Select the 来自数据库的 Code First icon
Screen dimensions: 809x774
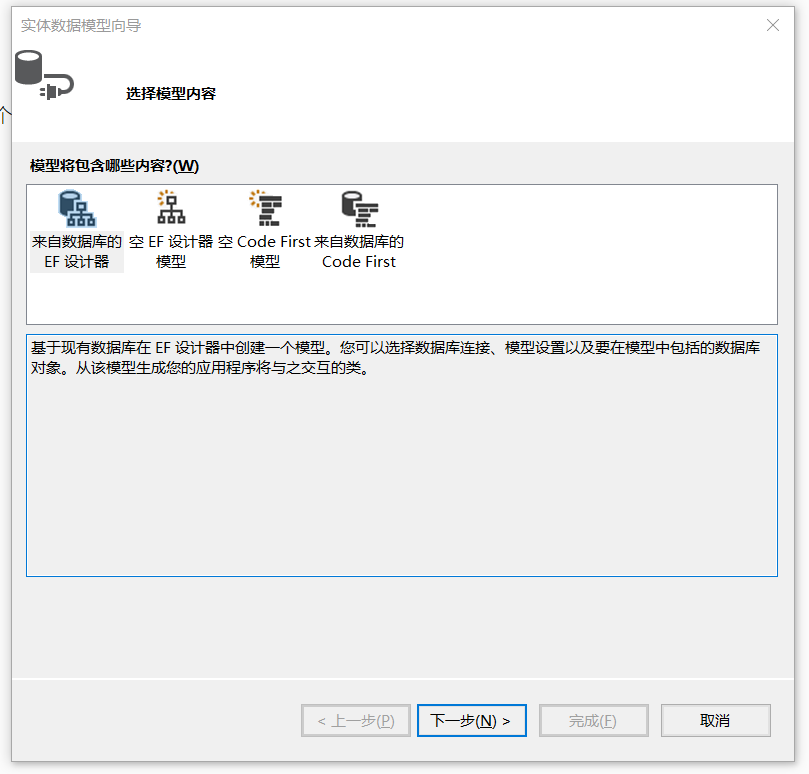pos(359,209)
